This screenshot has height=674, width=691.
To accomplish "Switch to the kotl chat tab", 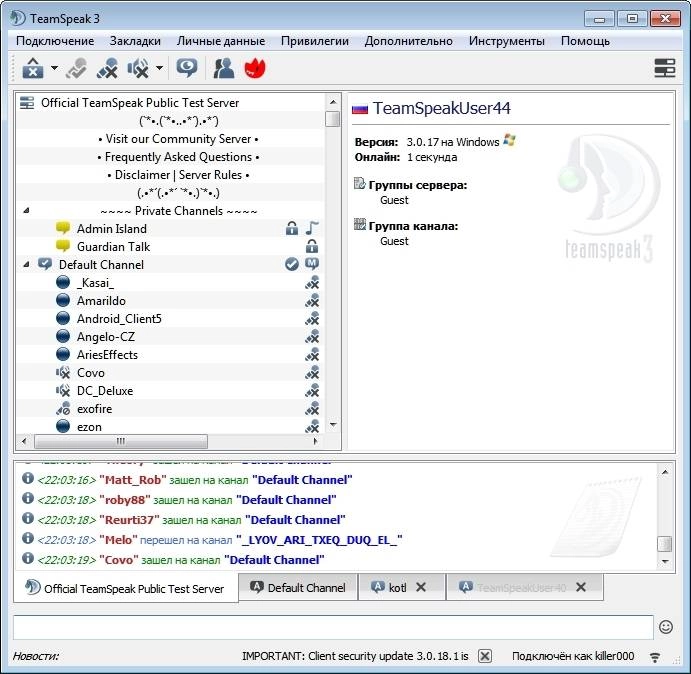I will tap(398, 588).
